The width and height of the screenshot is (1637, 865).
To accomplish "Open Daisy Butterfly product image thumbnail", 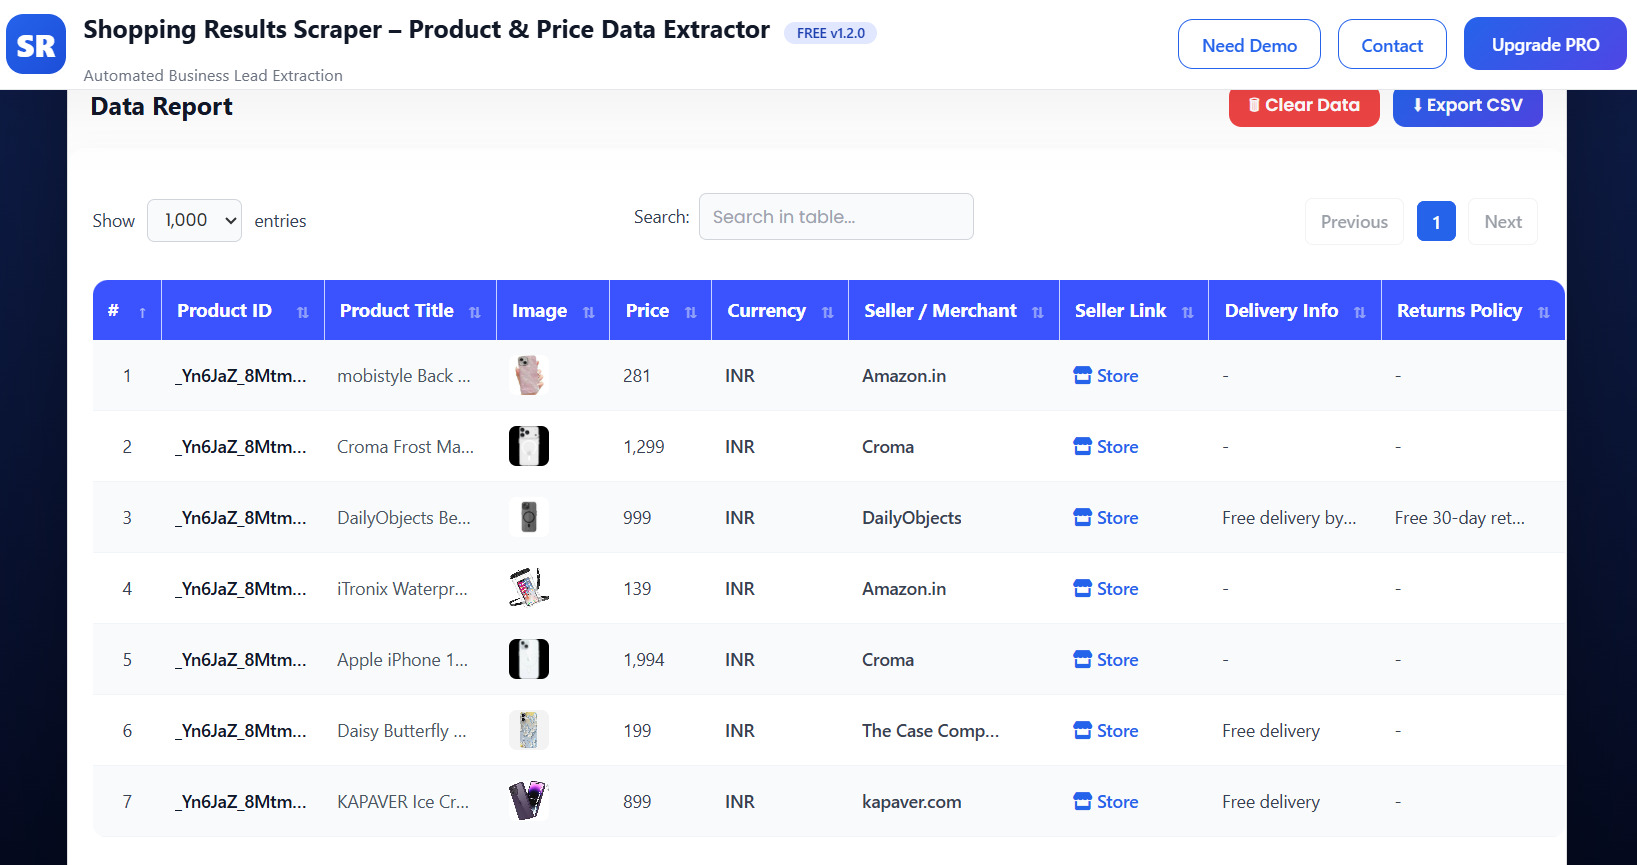I will pyautogui.click(x=529, y=730).
